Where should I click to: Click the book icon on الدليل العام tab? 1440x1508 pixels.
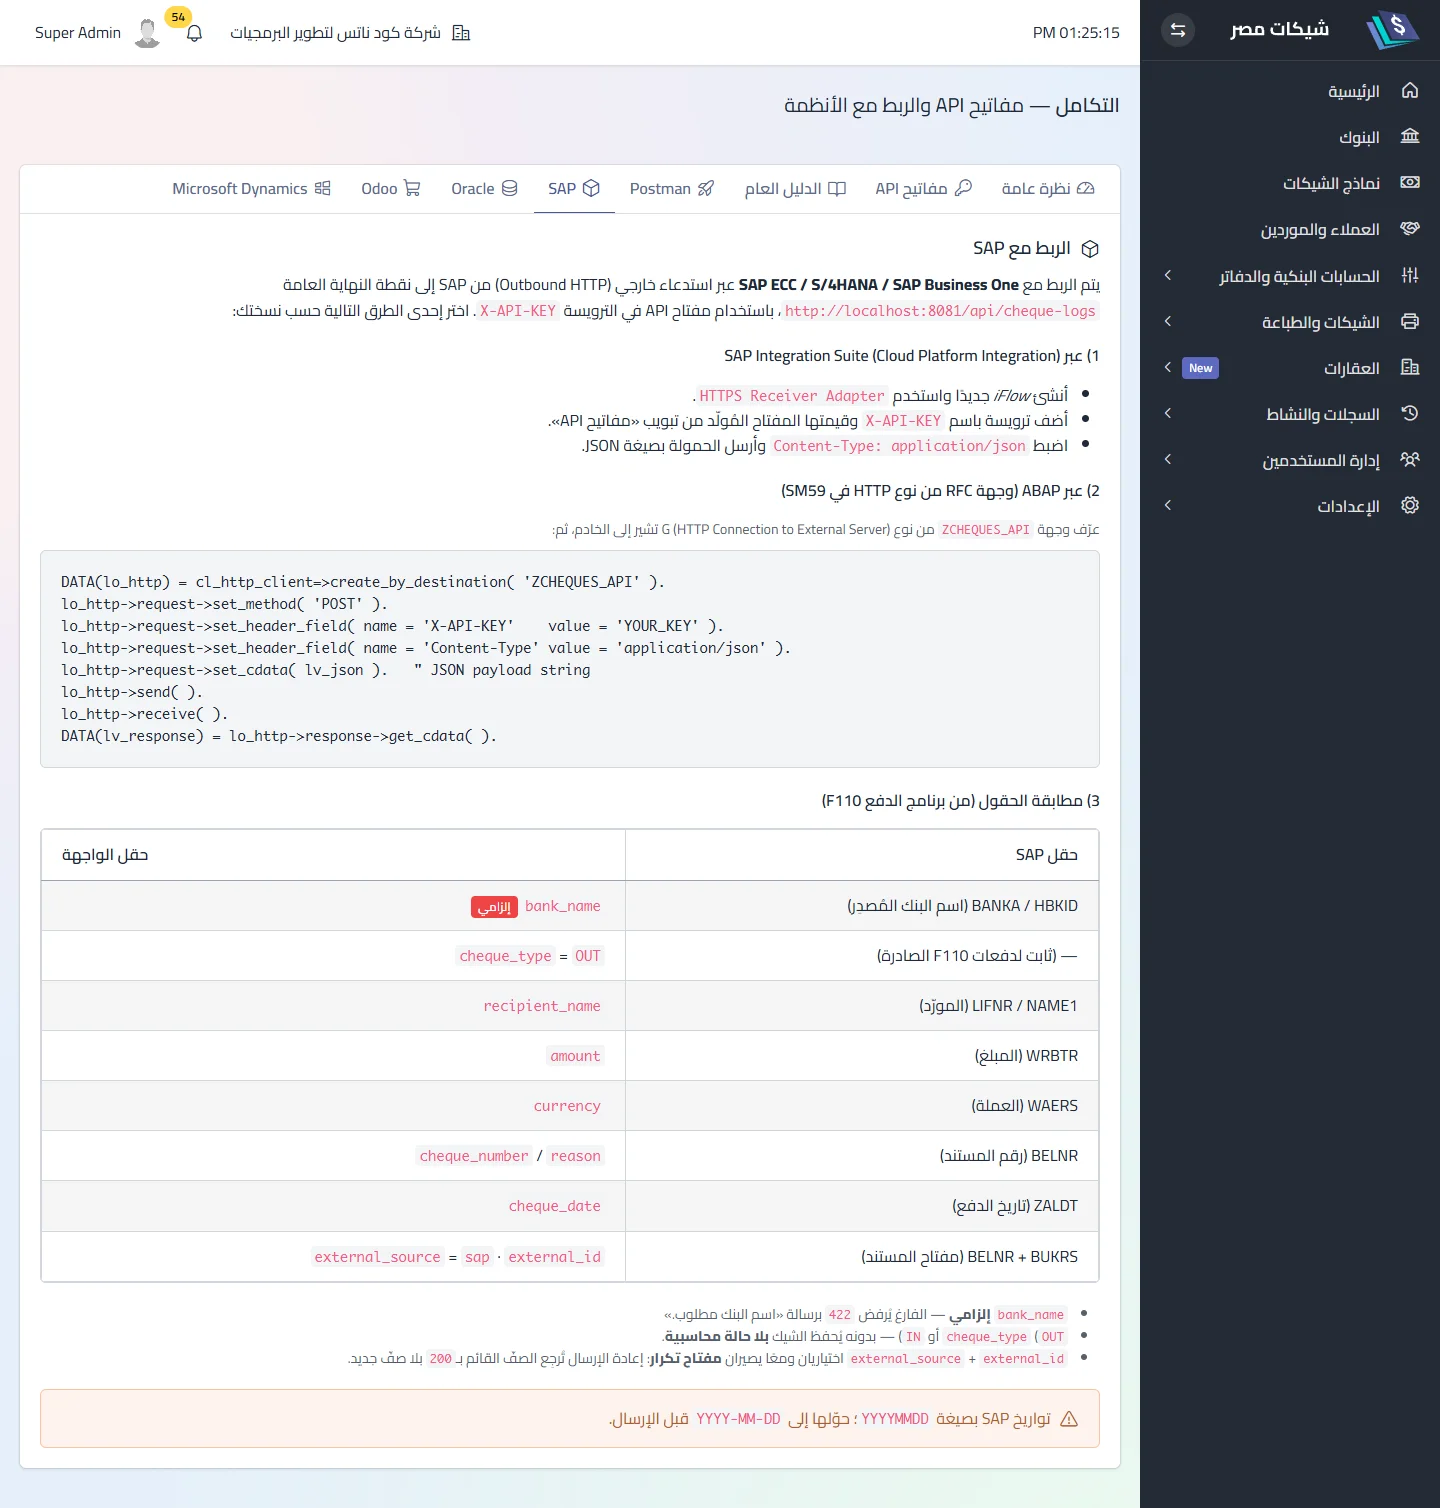[x=837, y=188]
